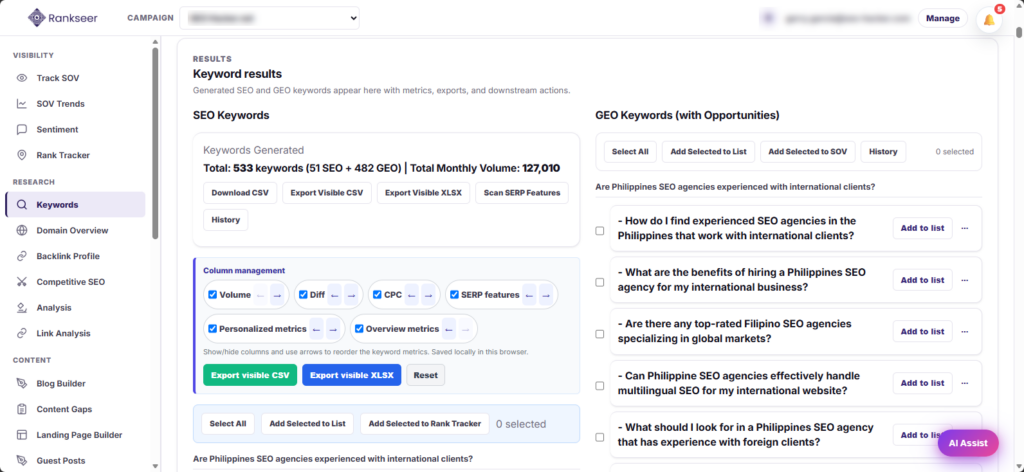Click the link icon beside Backlink Profile
The height and width of the screenshot is (472, 1024).
point(22,256)
